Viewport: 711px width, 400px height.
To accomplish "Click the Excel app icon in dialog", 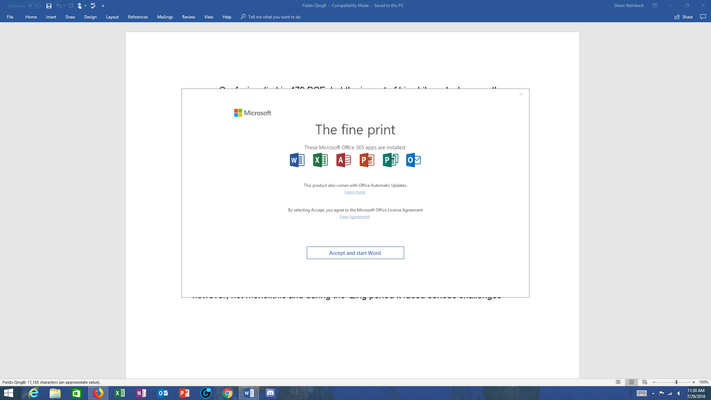I will coord(320,160).
